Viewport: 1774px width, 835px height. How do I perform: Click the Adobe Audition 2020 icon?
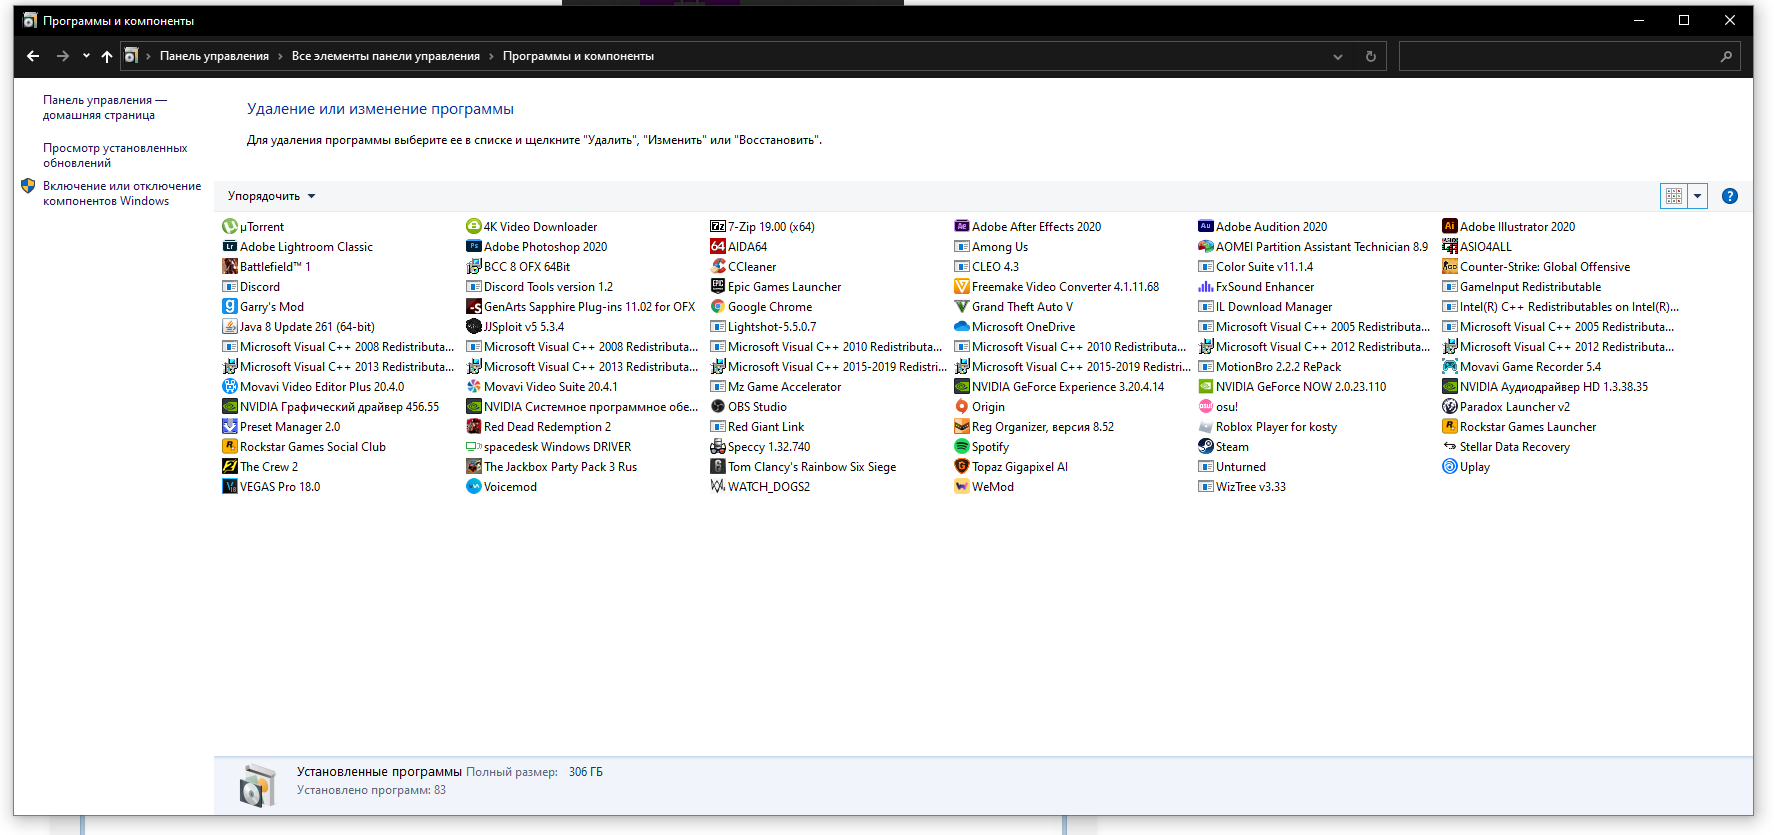pyautogui.click(x=1206, y=227)
